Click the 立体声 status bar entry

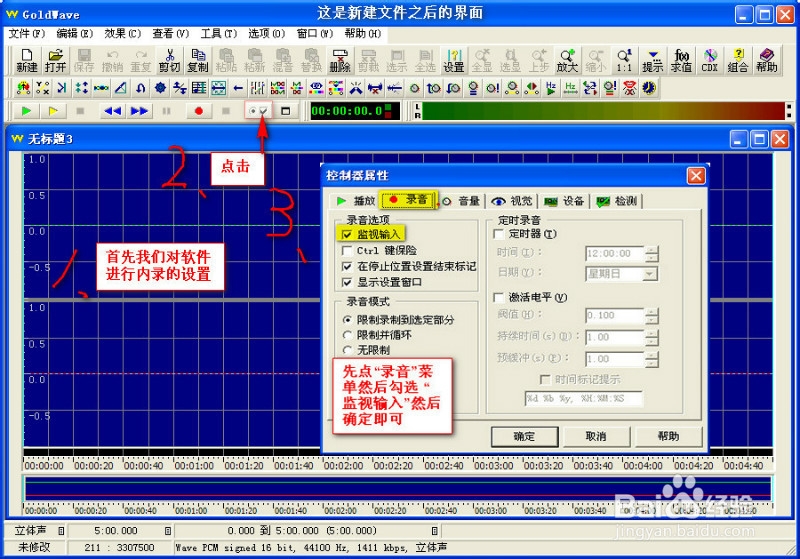31,531
